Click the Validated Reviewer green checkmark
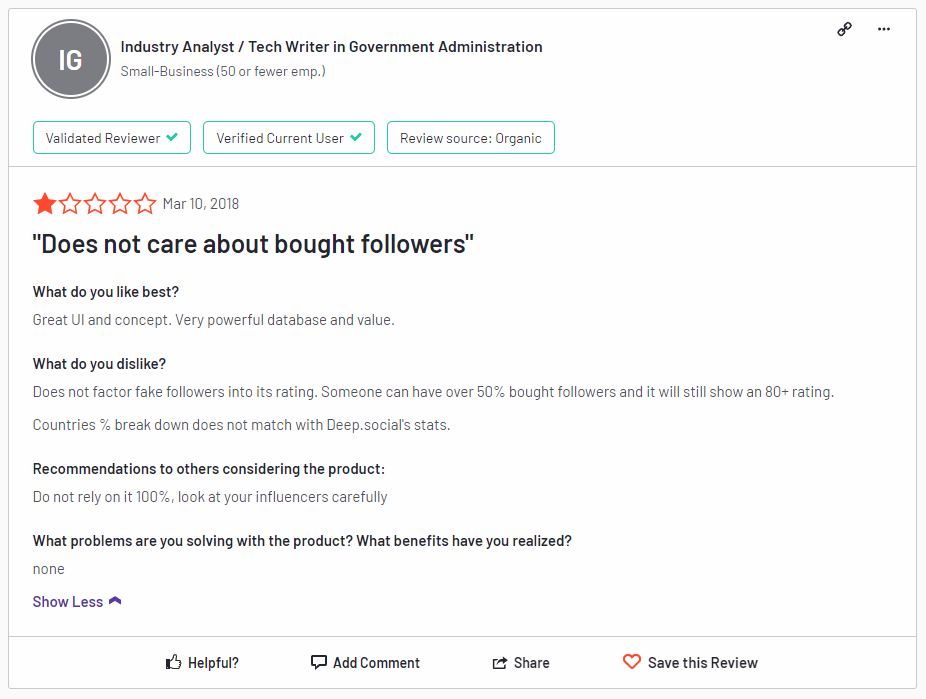 pyautogui.click(x=172, y=137)
